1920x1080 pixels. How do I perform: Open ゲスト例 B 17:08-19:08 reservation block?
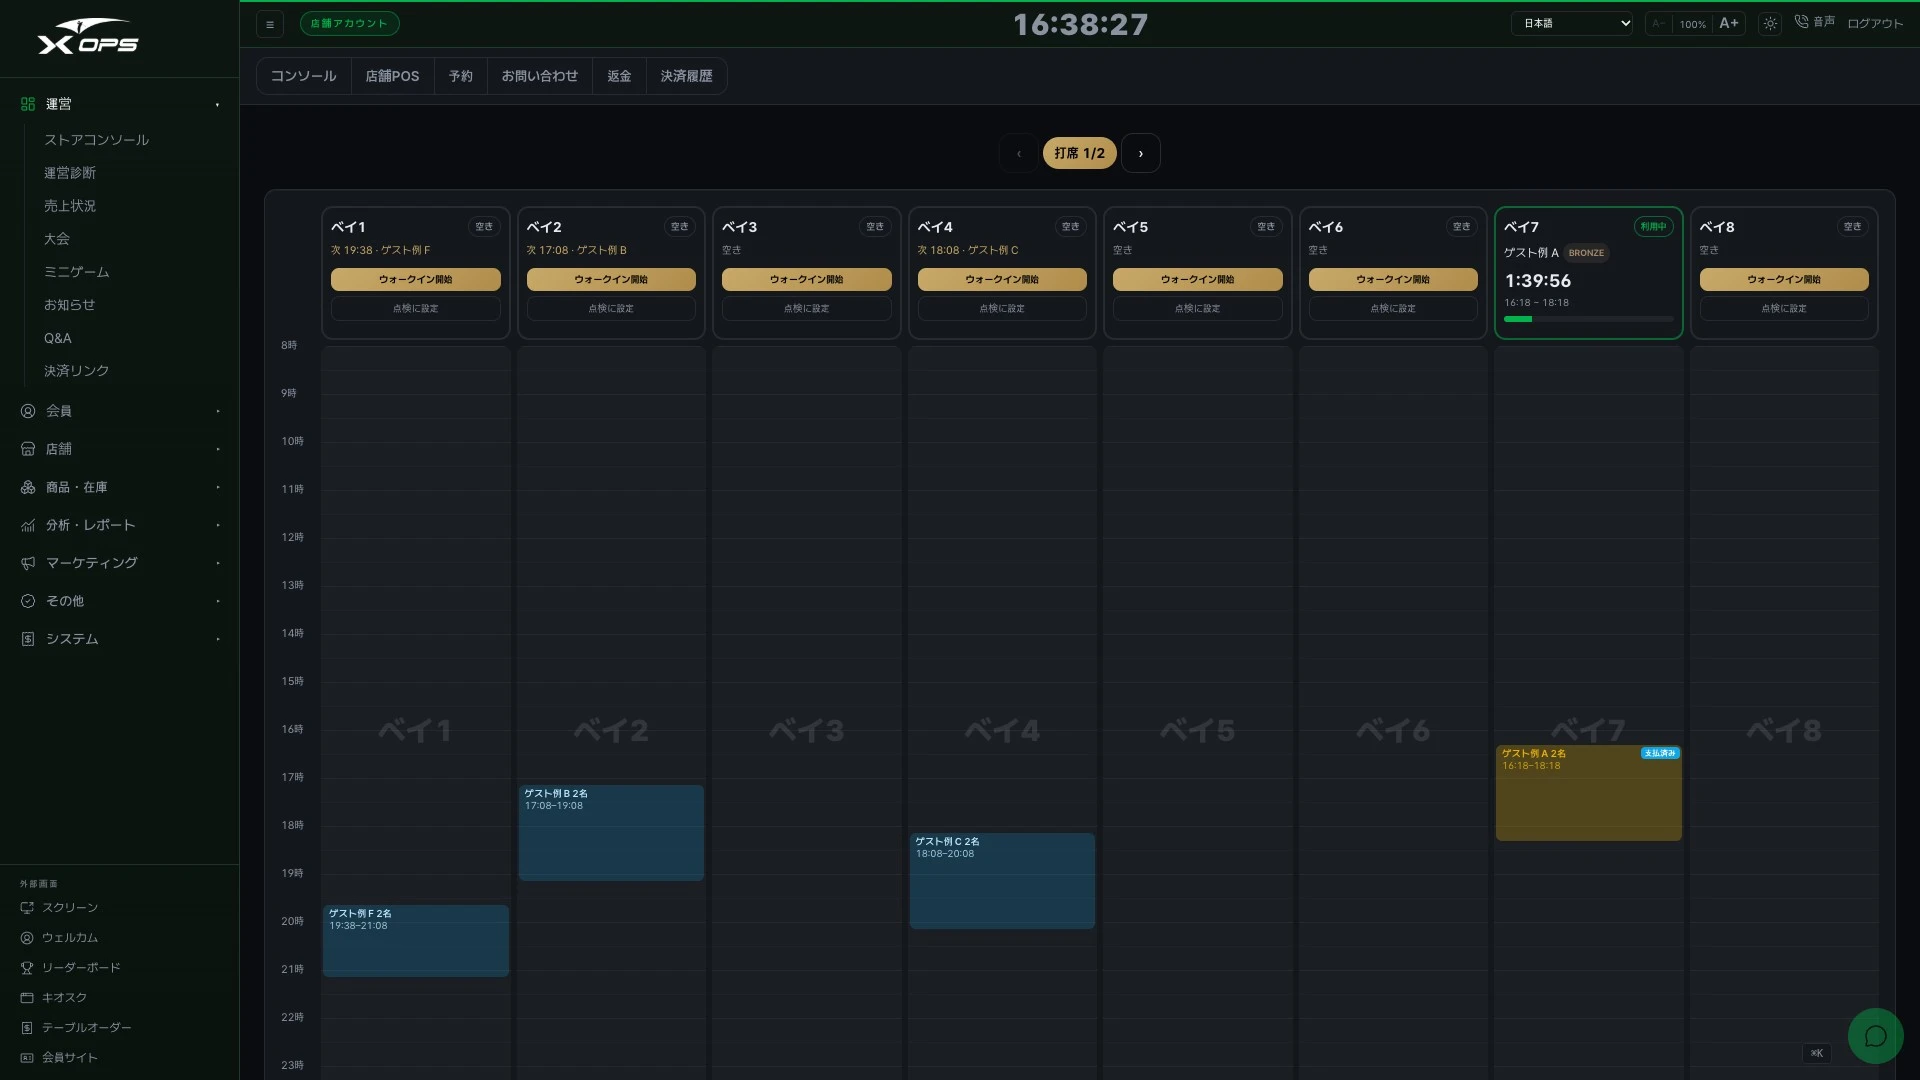(x=611, y=833)
